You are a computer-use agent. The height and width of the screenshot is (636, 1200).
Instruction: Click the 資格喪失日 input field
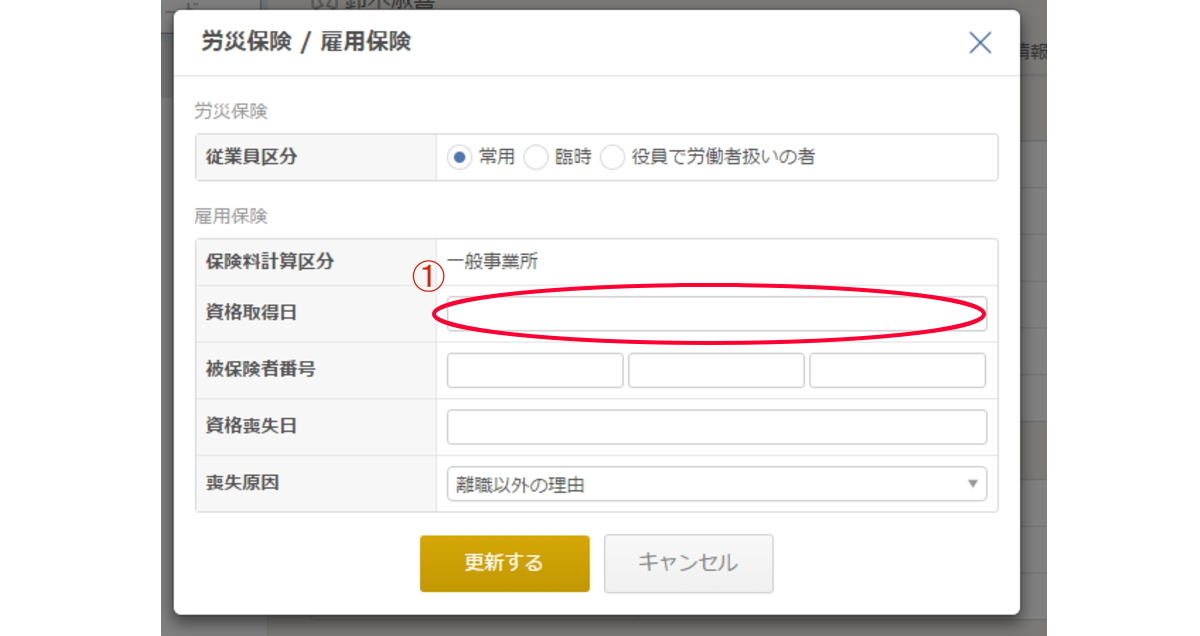[x=717, y=427]
